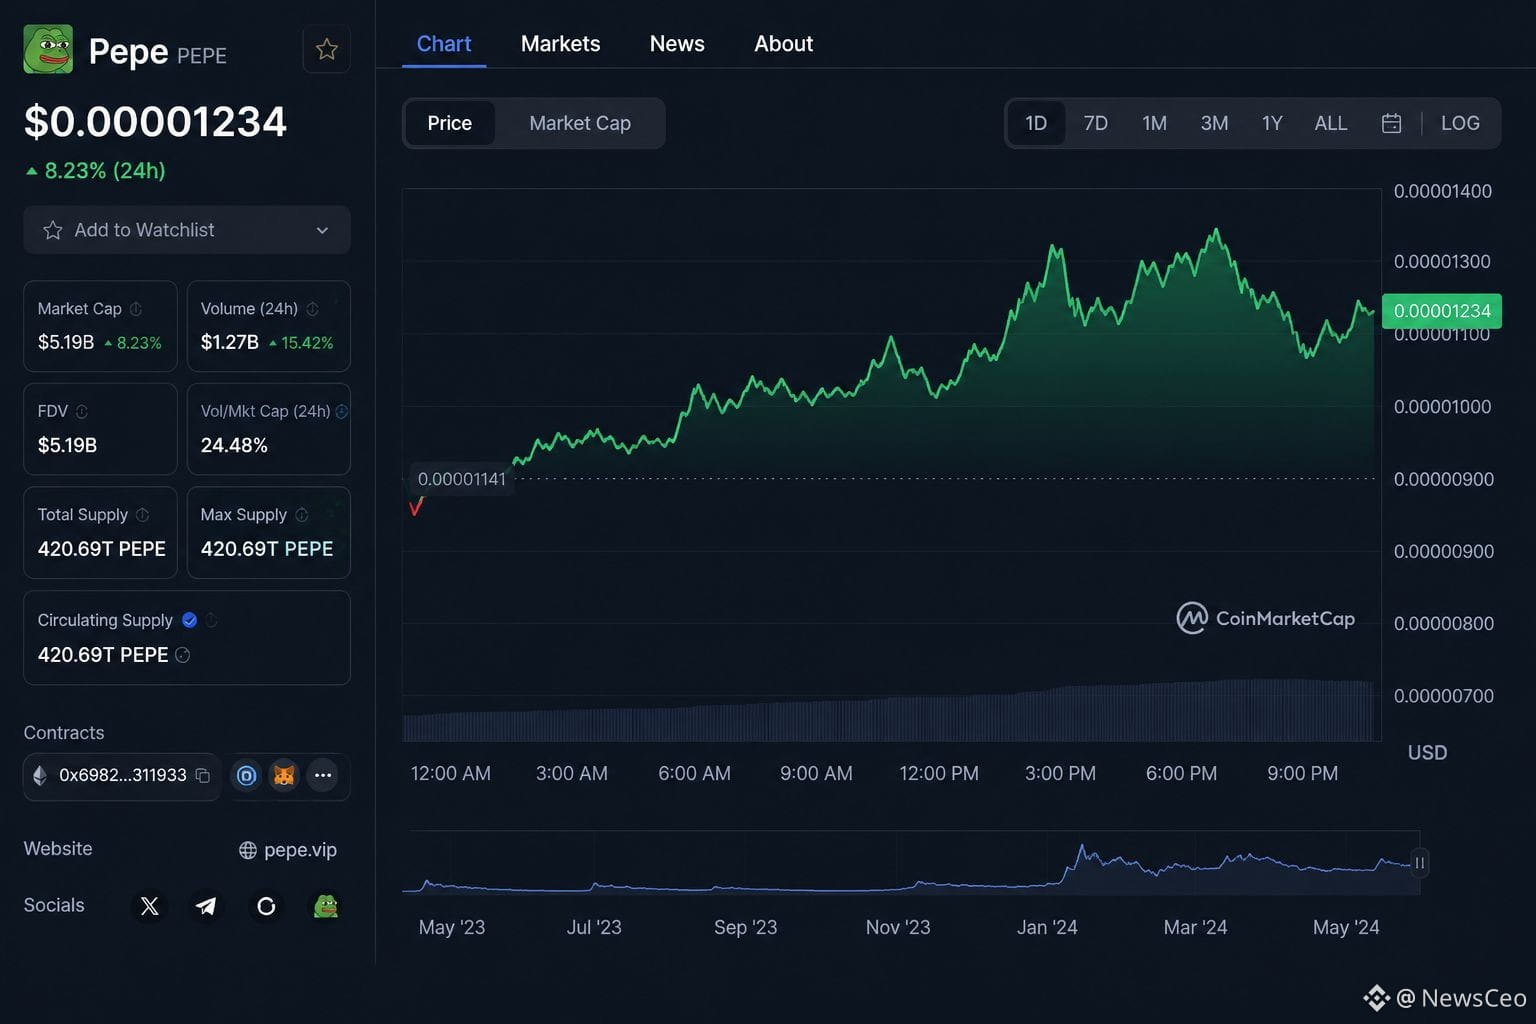Click the globe icon beside pepe.vip
The image size is (1536, 1024).
click(x=248, y=850)
